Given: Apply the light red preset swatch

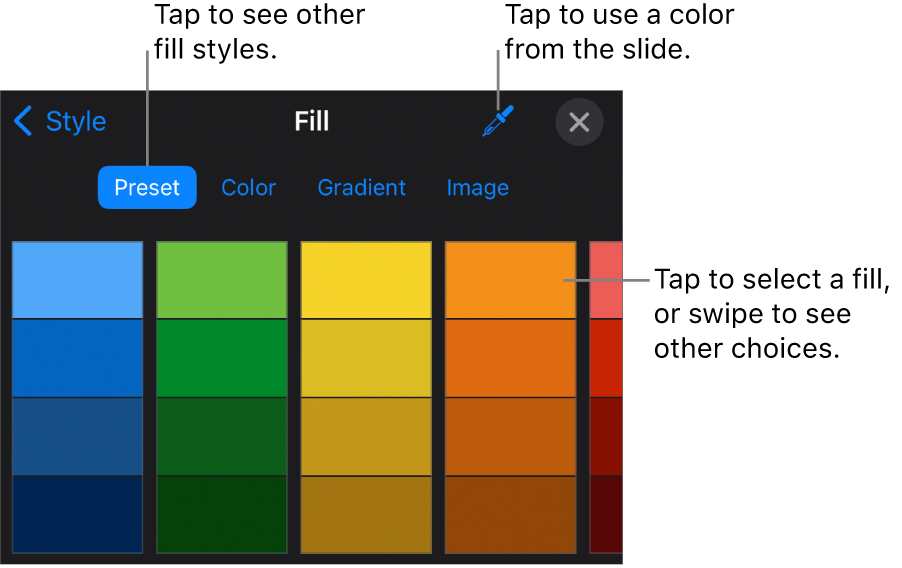Looking at the screenshot, I should click(x=606, y=280).
